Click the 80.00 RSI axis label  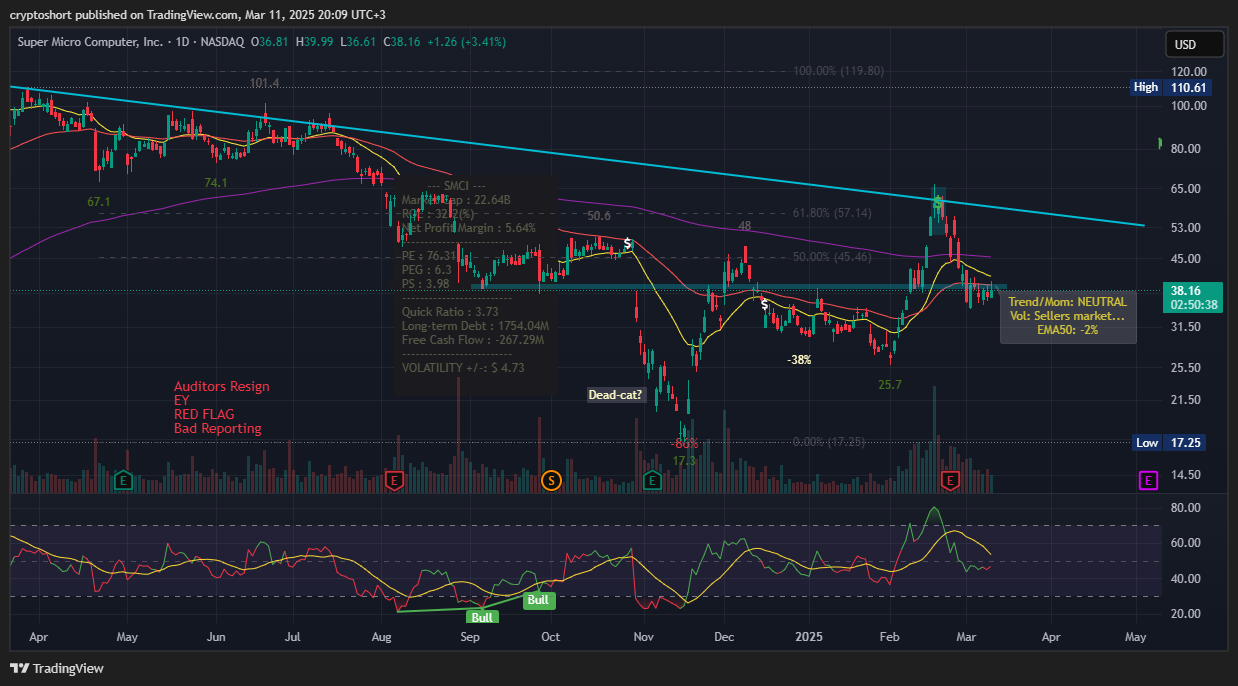(1184, 508)
